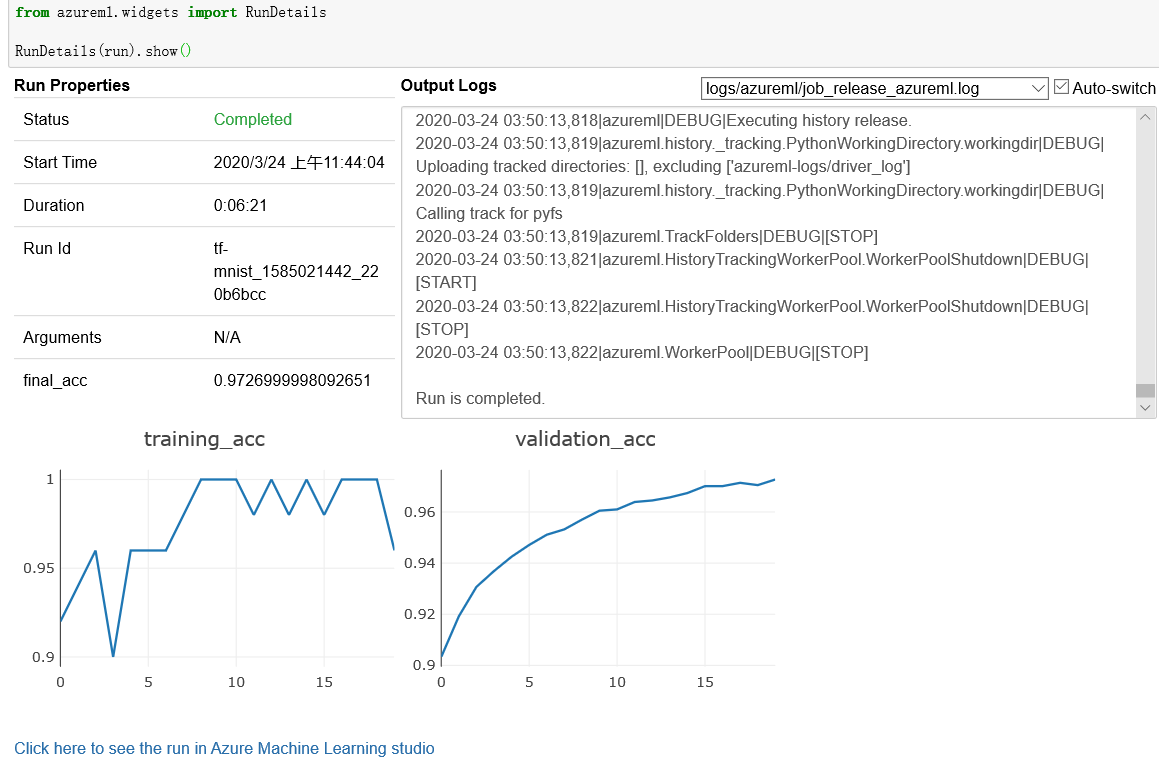Viewport: 1159px width, 761px height.
Task: Click the 'Calling track for pyfs' log line
Action: [x=489, y=214]
